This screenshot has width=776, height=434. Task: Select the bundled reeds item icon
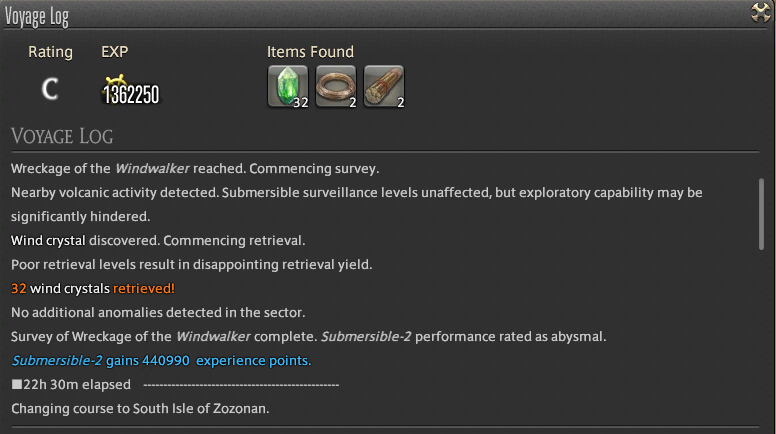(x=384, y=87)
